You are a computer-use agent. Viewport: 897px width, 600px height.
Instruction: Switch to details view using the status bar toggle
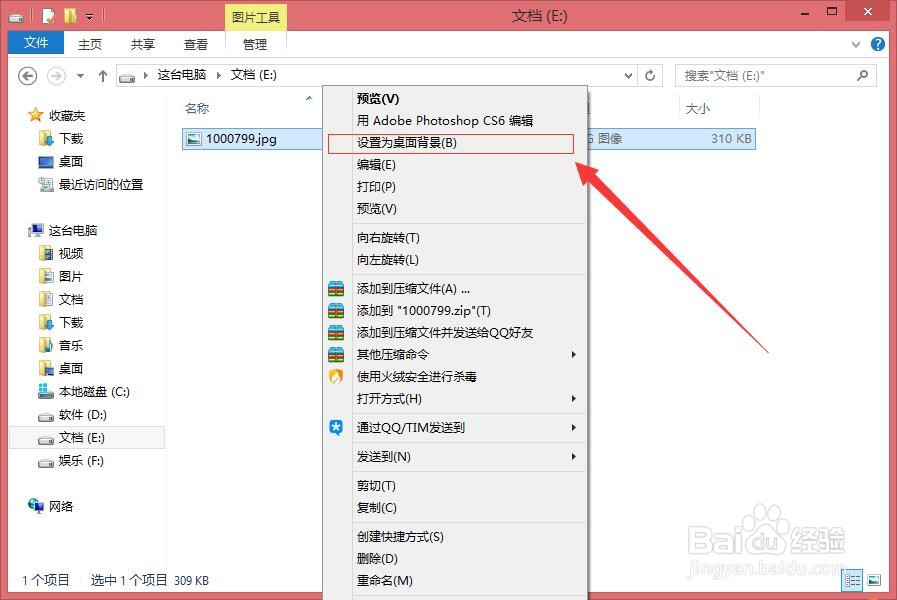tap(852, 580)
